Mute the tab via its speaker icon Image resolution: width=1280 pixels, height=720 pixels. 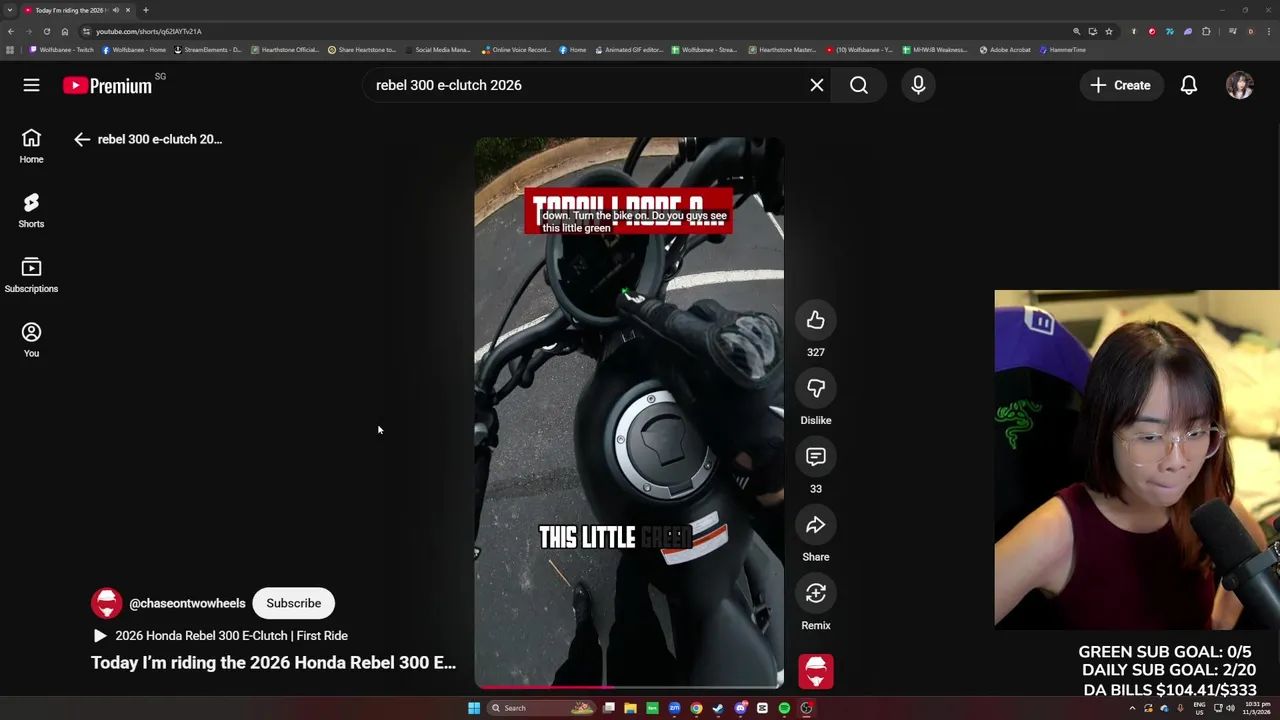coord(116,10)
